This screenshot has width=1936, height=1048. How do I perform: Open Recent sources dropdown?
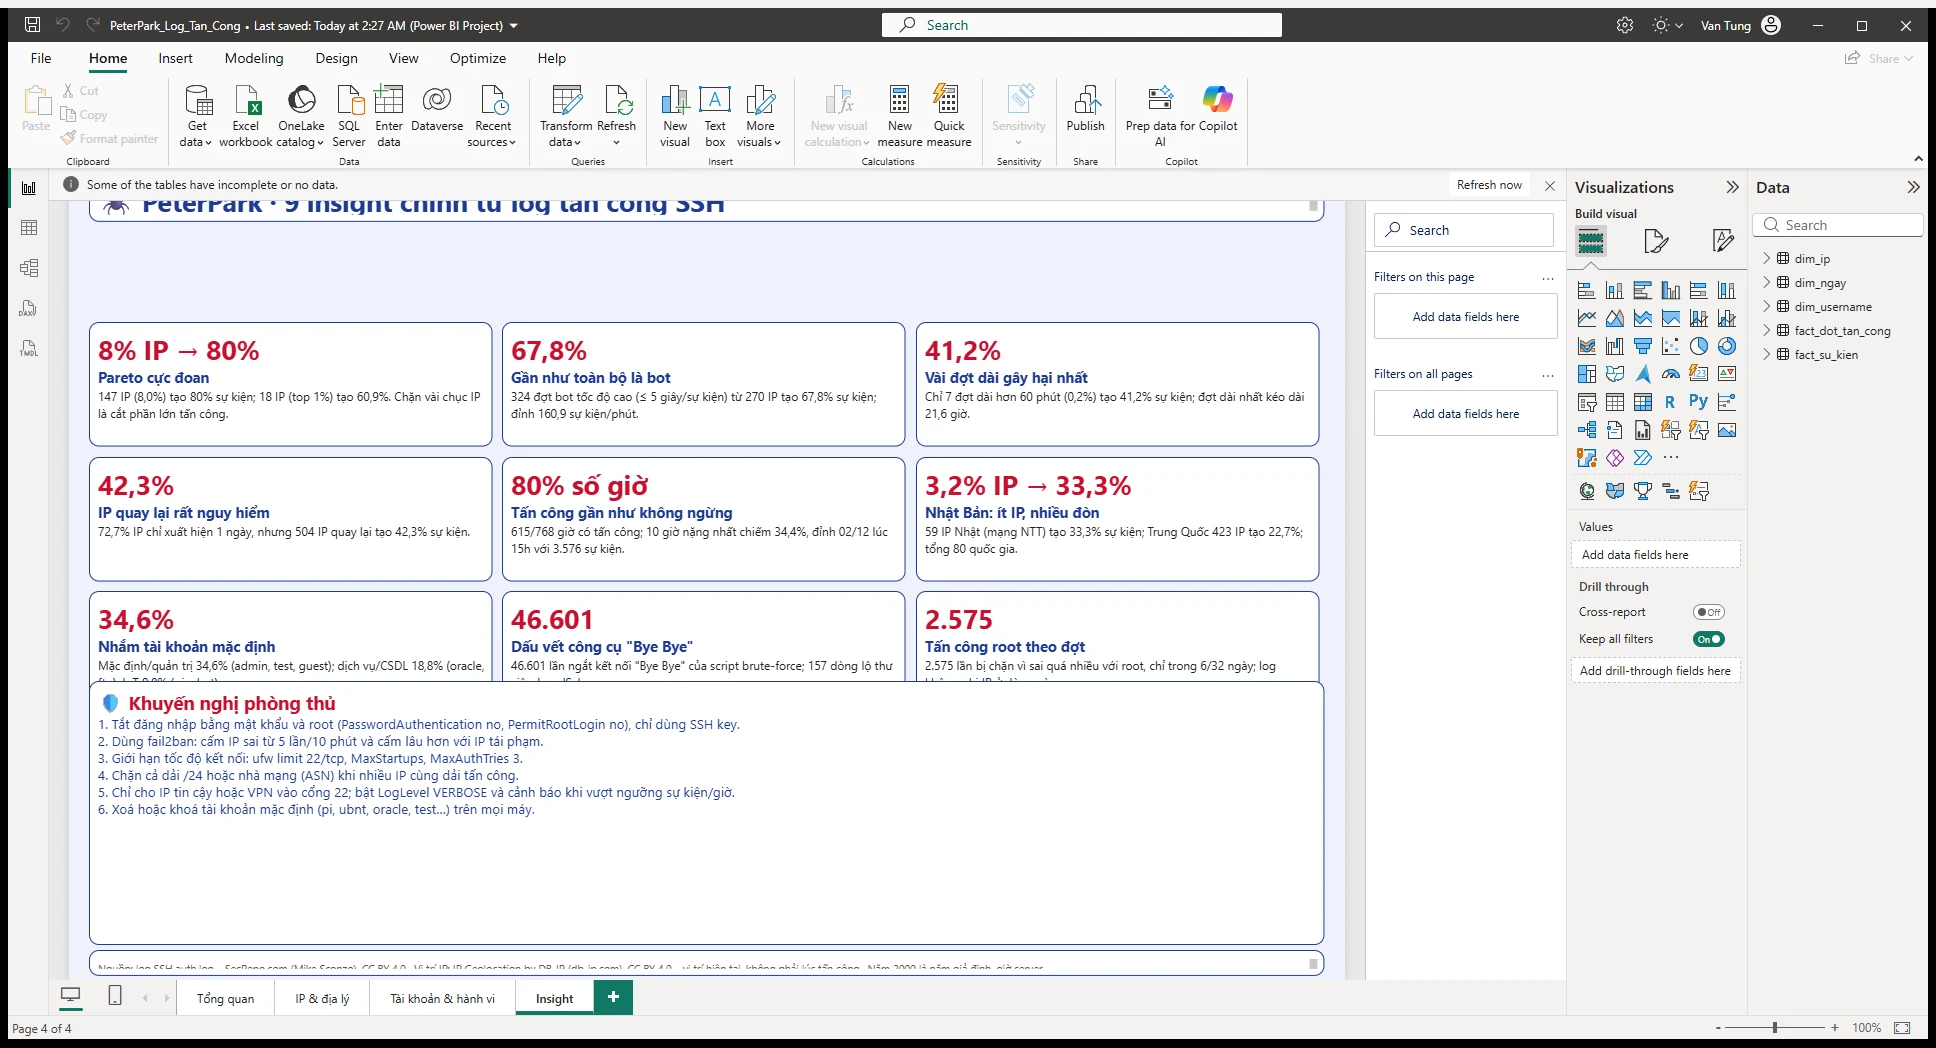(492, 115)
